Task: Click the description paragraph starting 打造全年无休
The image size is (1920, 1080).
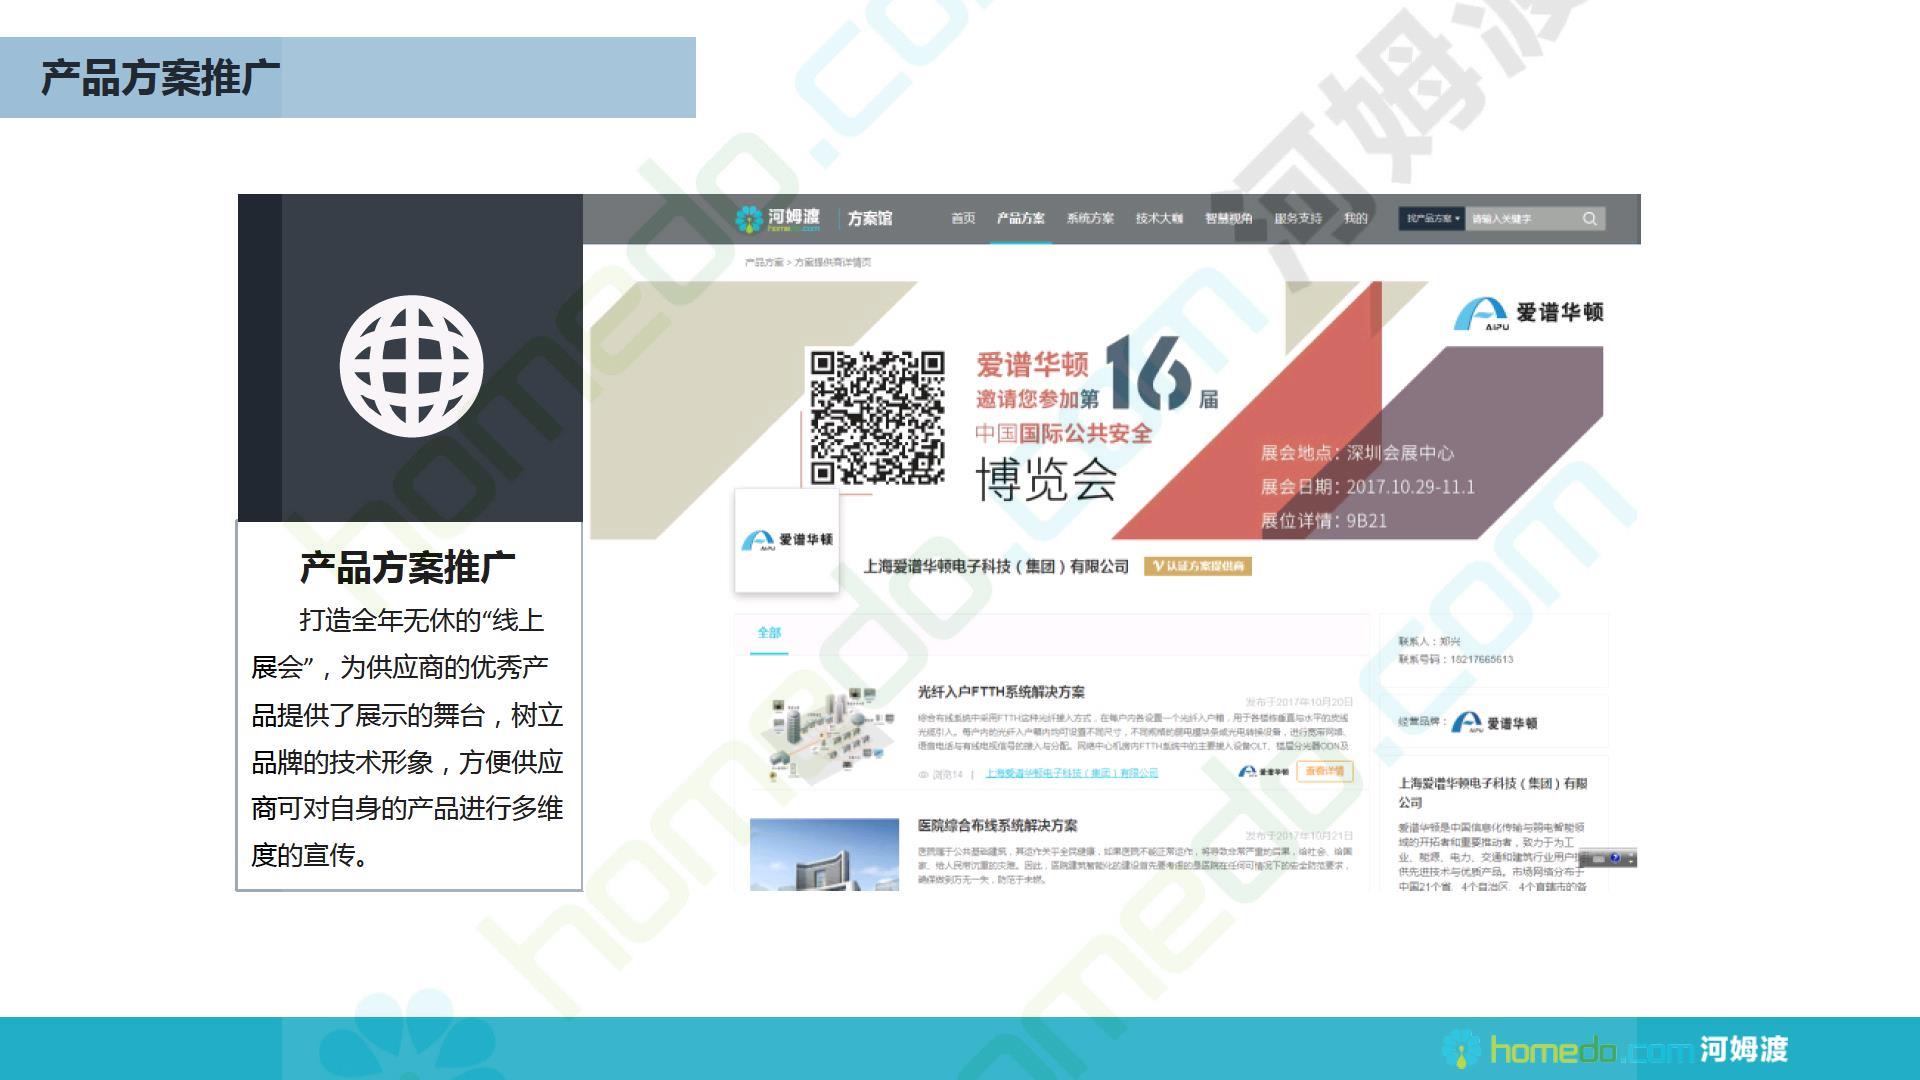Action: pos(408,738)
